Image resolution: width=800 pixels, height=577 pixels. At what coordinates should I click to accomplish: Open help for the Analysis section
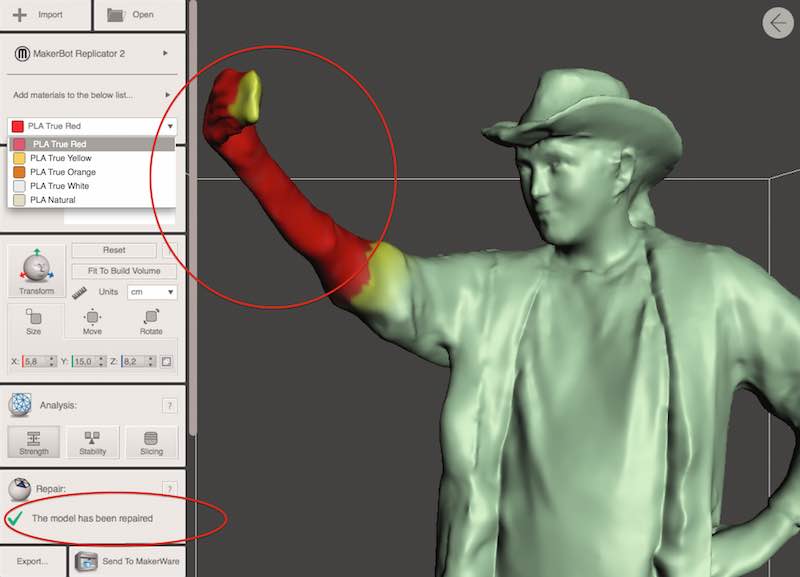pos(170,405)
